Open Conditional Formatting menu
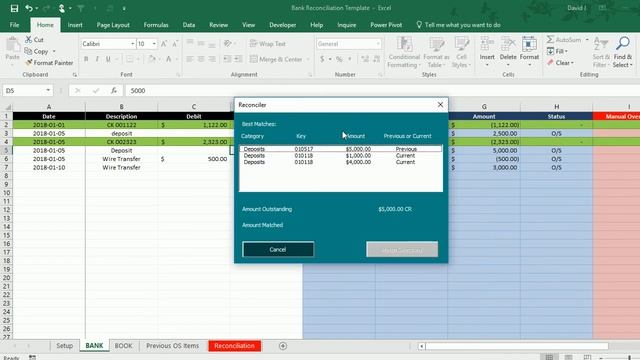 pyautogui.click(x=404, y=52)
